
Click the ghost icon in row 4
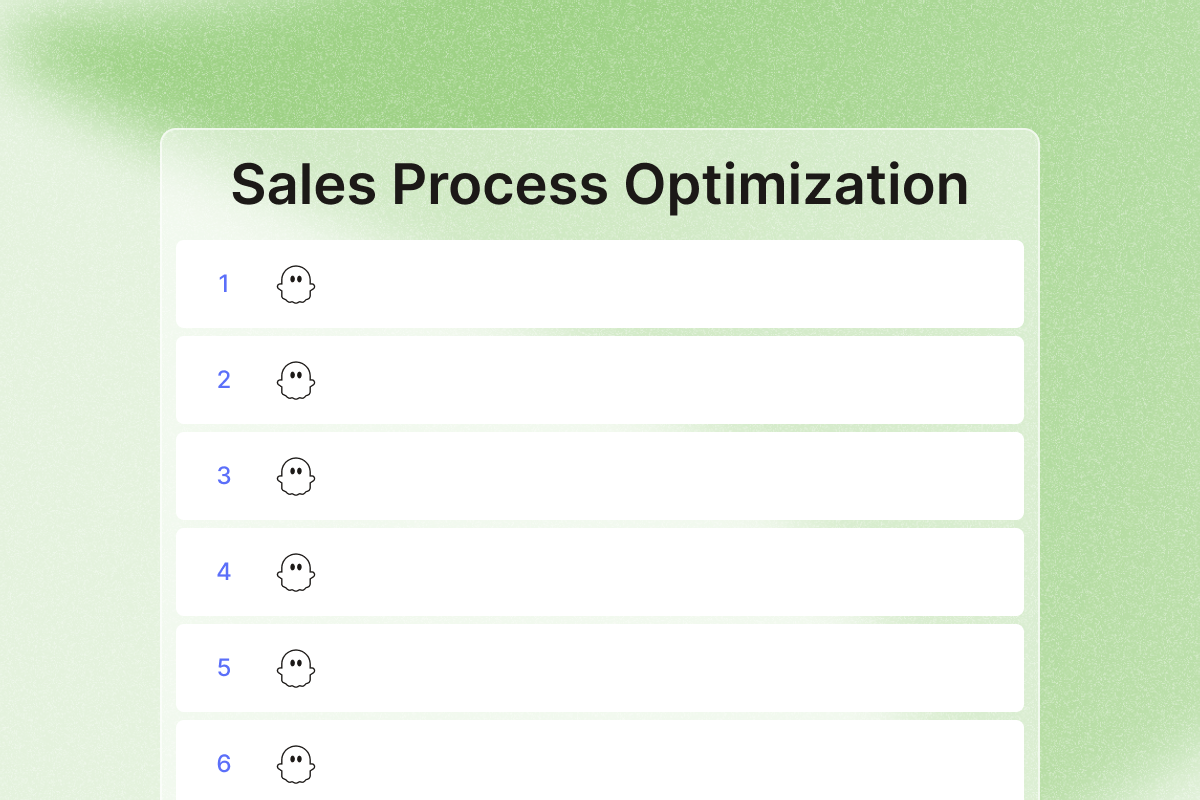(x=295, y=572)
